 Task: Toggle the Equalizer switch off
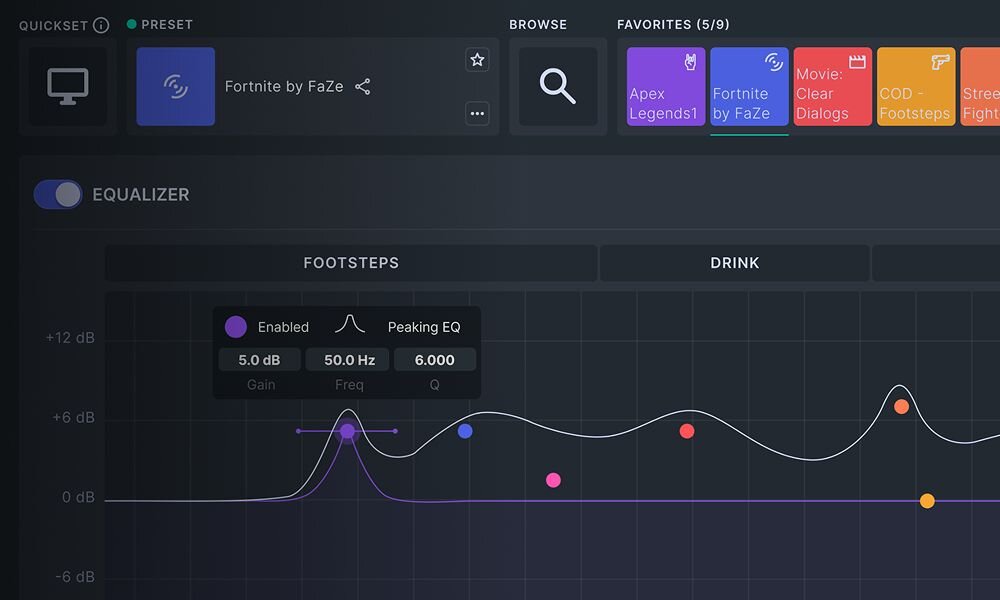coord(58,194)
